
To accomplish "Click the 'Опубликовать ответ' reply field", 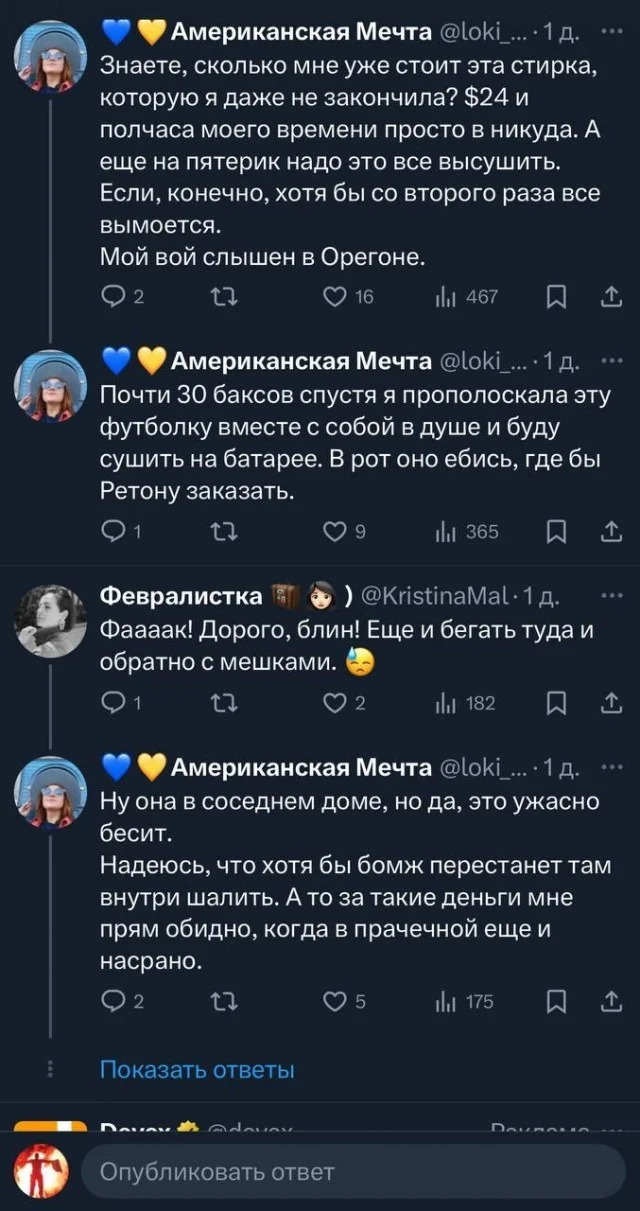I will point(350,1171).
